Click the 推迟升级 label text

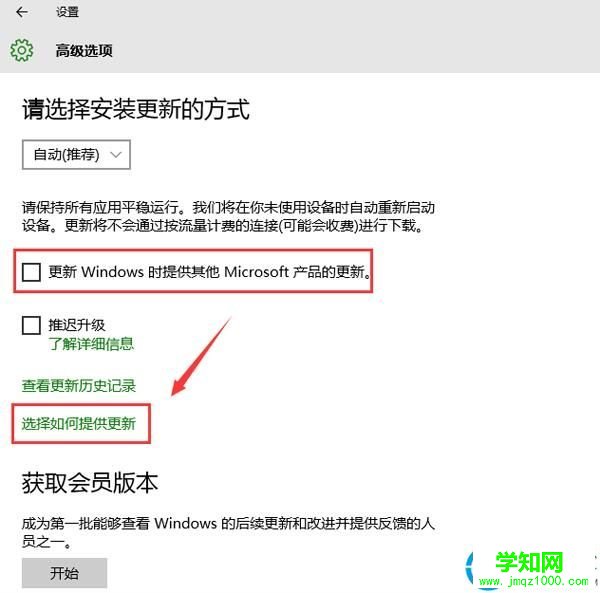click(x=77, y=325)
